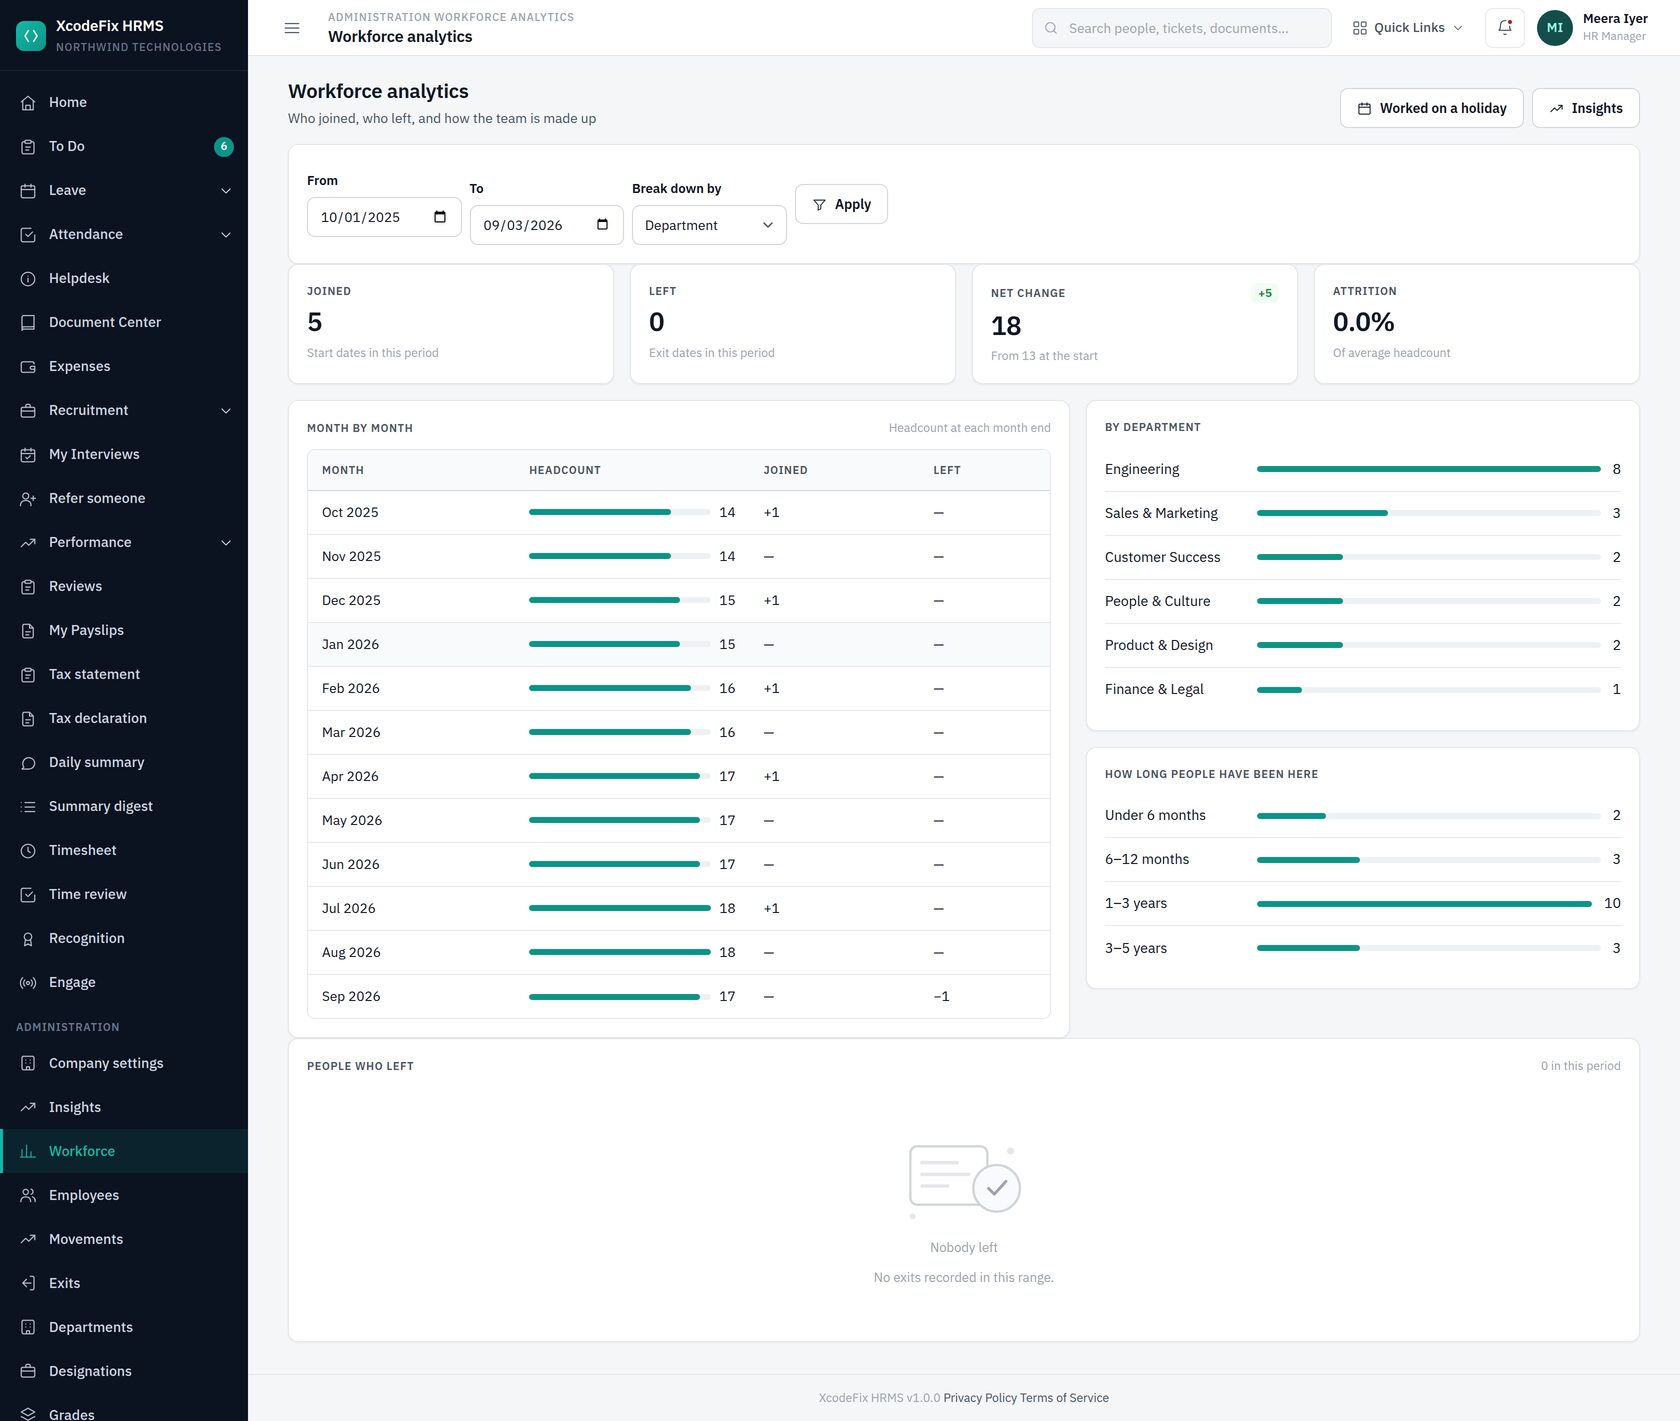Open the Break down by Department dropdown
Image resolution: width=1680 pixels, height=1421 pixels.
[709, 225]
